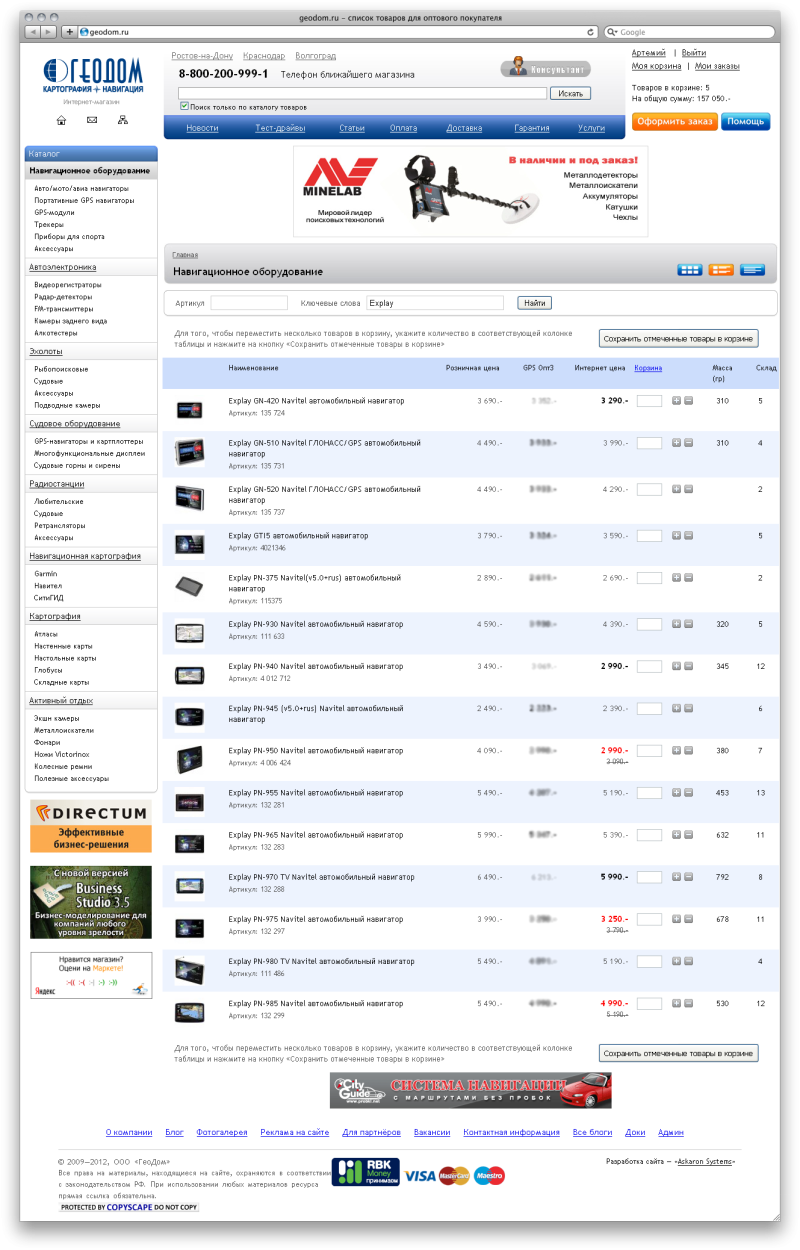Click the Оформить заказ orange button
Viewport: 800px width, 1250px height.
[674, 121]
